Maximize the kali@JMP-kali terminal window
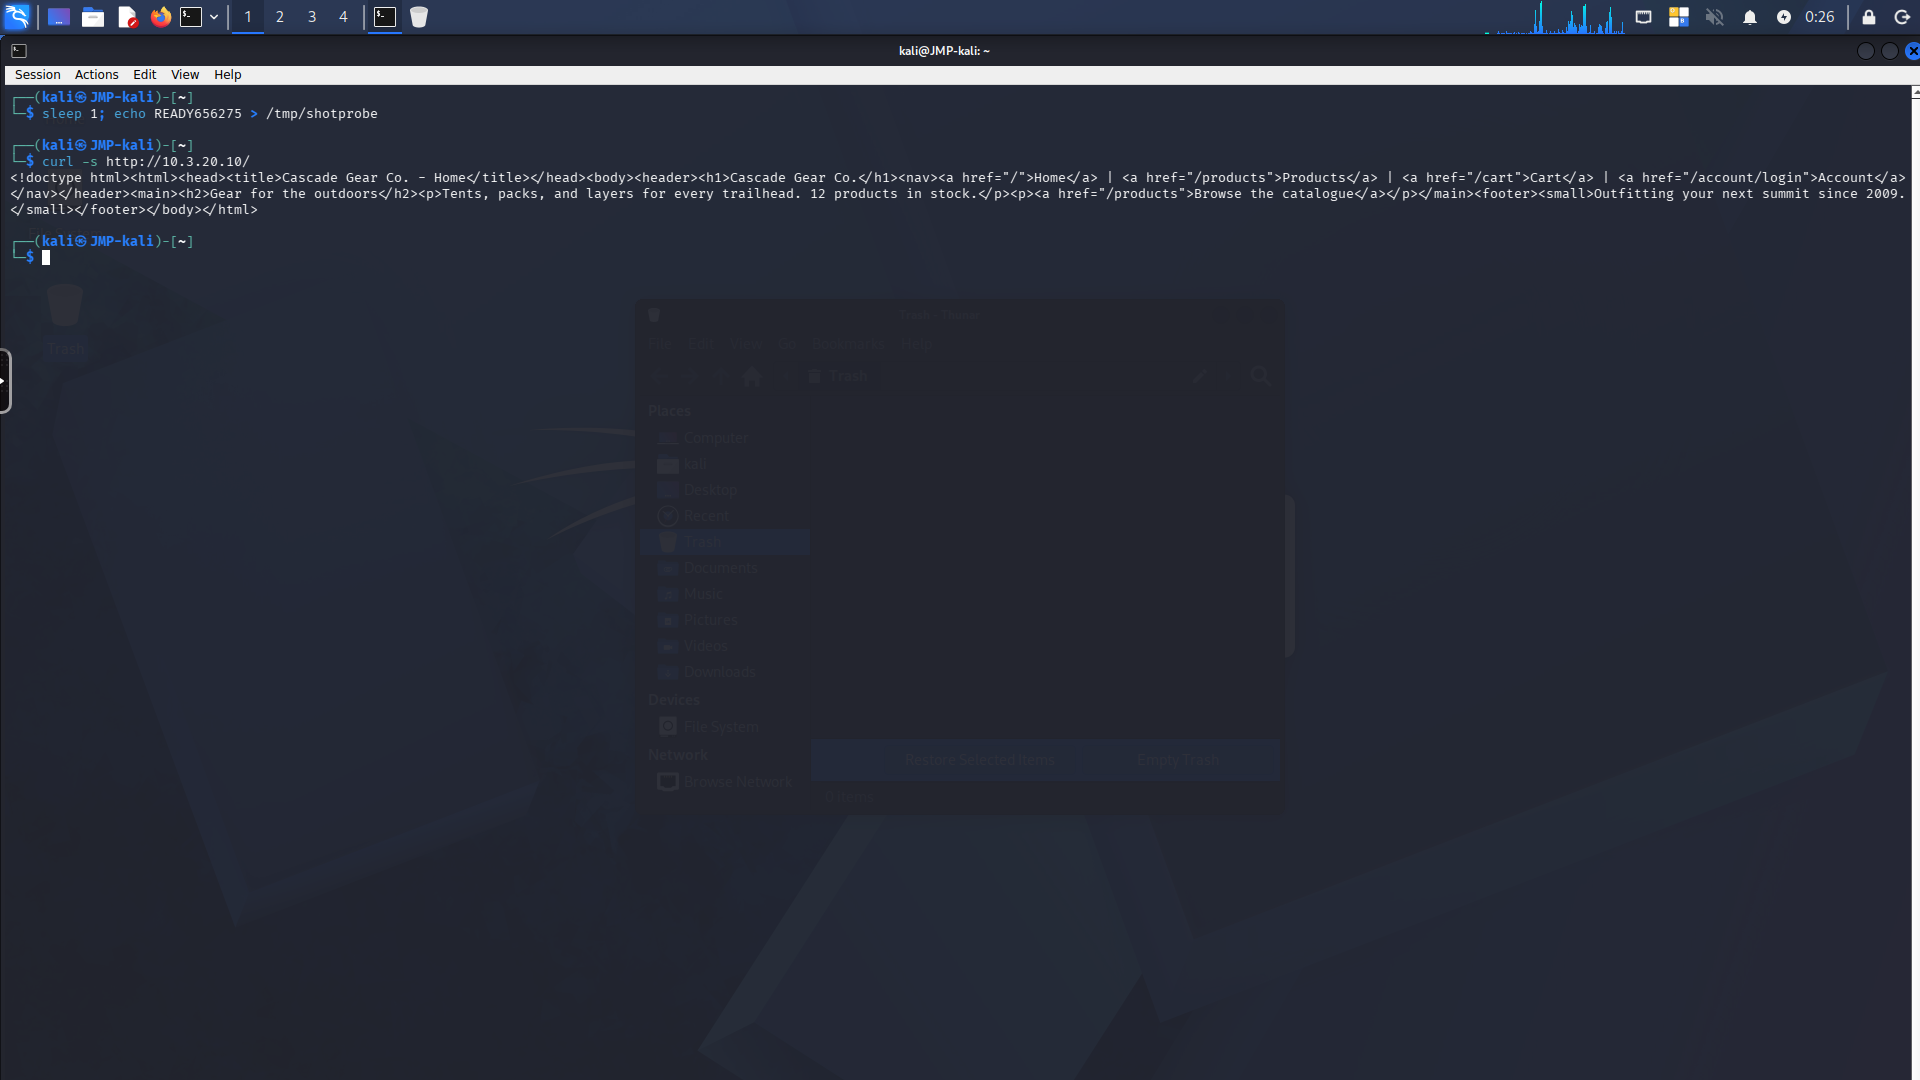1920x1080 pixels. pos(1890,51)
